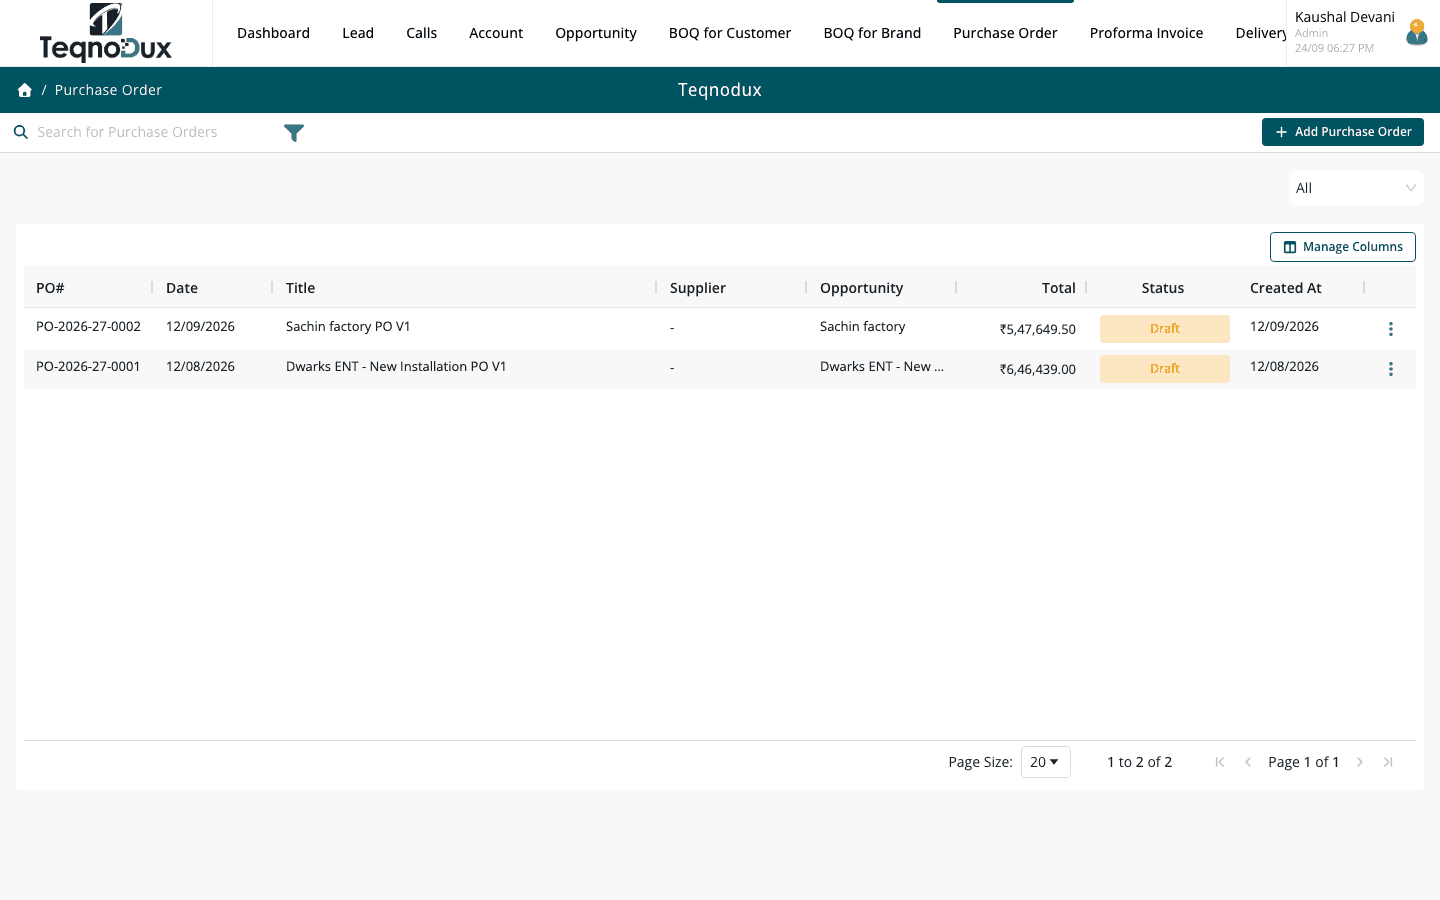Sort by PO# column header
This screenshot has height=900, width=1440.
point(50,288)
